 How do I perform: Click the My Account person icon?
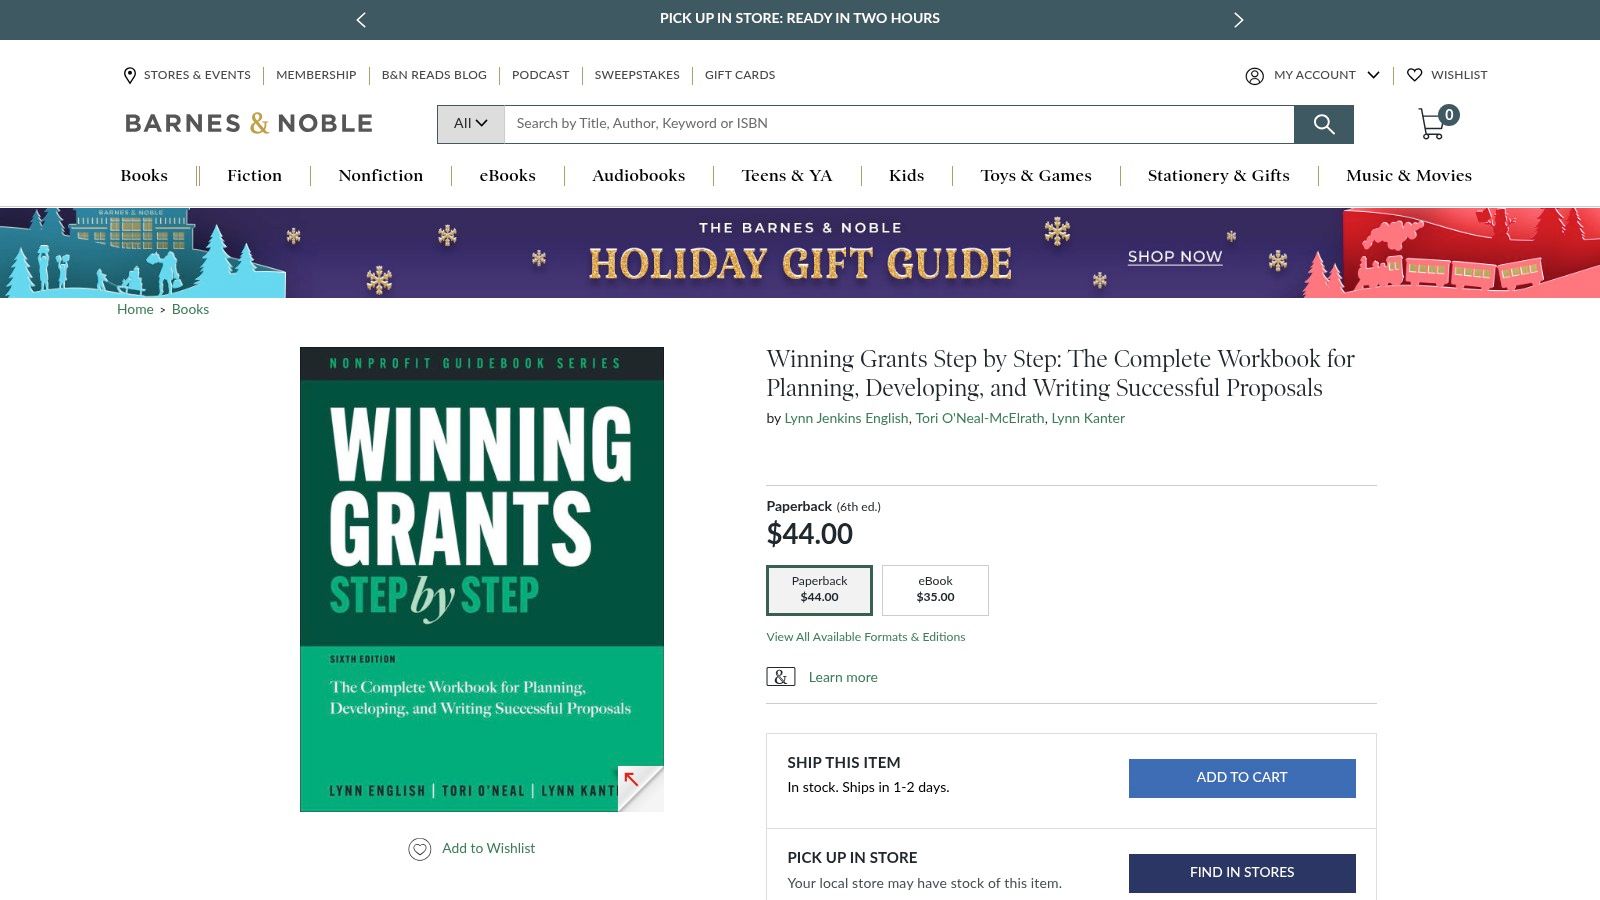click(1254, 75)
